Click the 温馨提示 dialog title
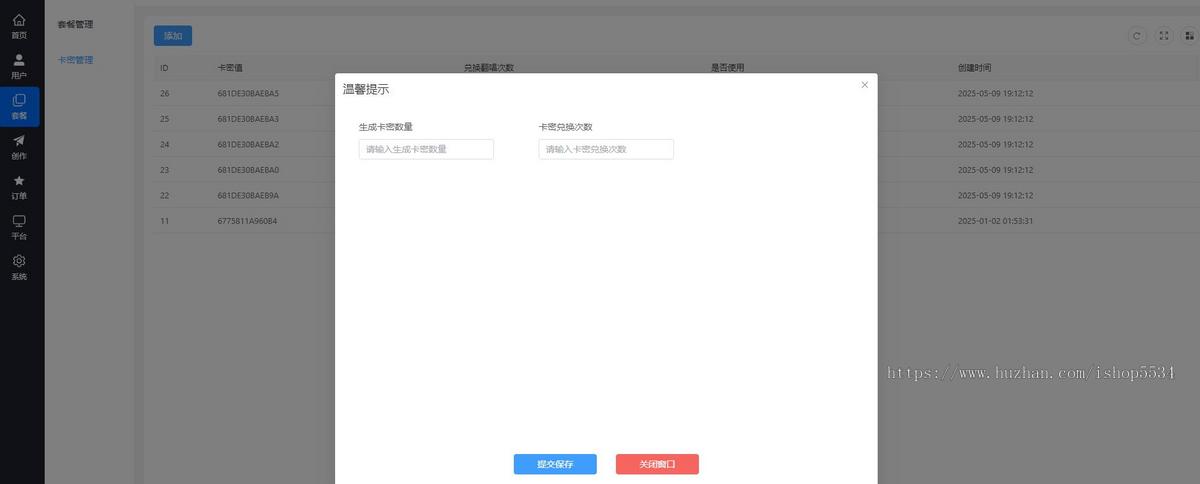 click(x=366, y=89)
